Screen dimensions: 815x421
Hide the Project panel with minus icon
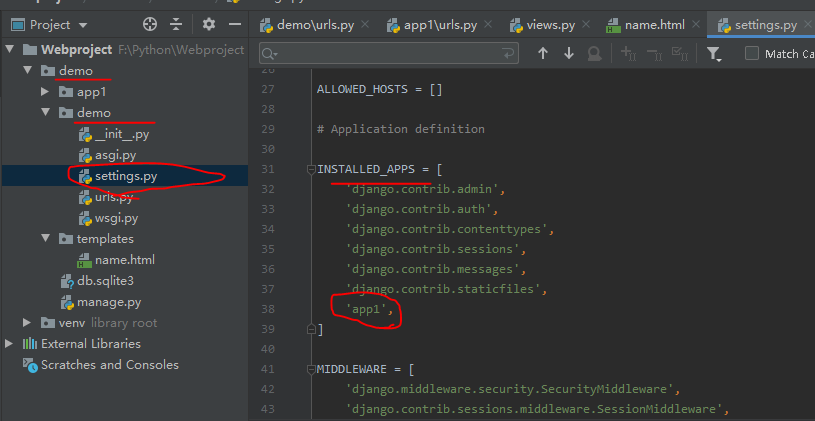click(235, 24)
